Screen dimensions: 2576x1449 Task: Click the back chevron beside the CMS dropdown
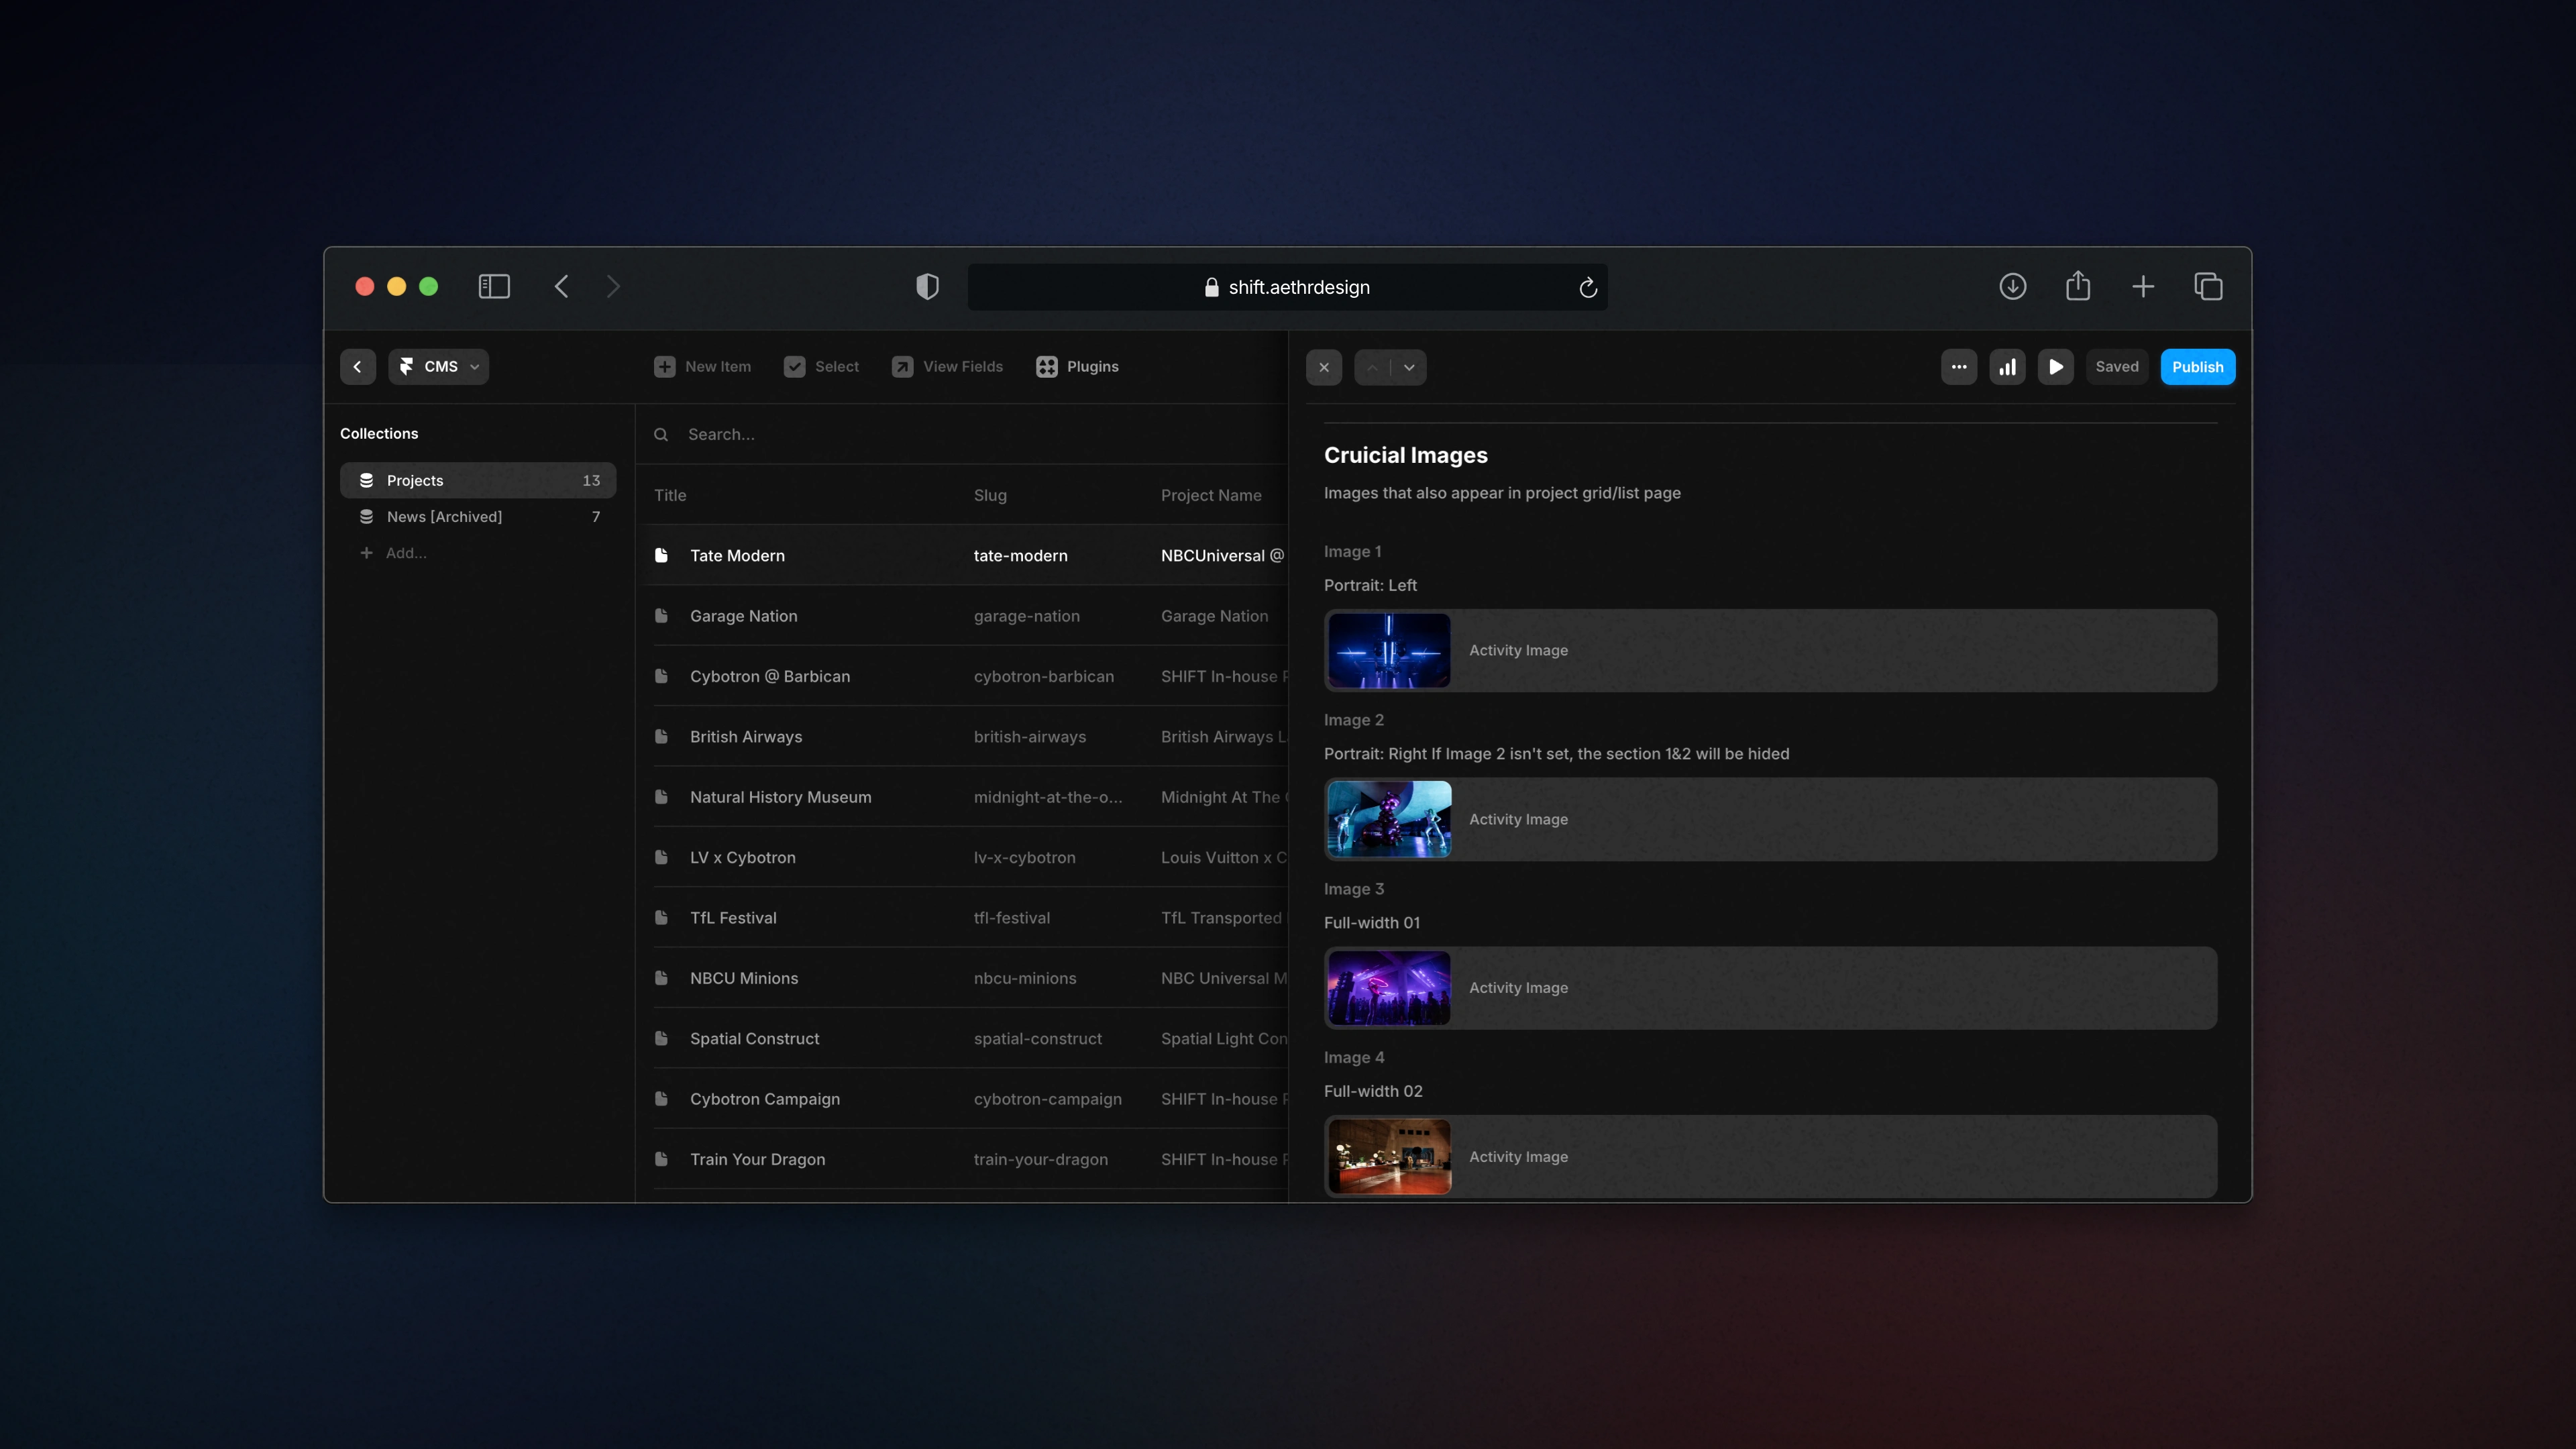click(357, 367)
